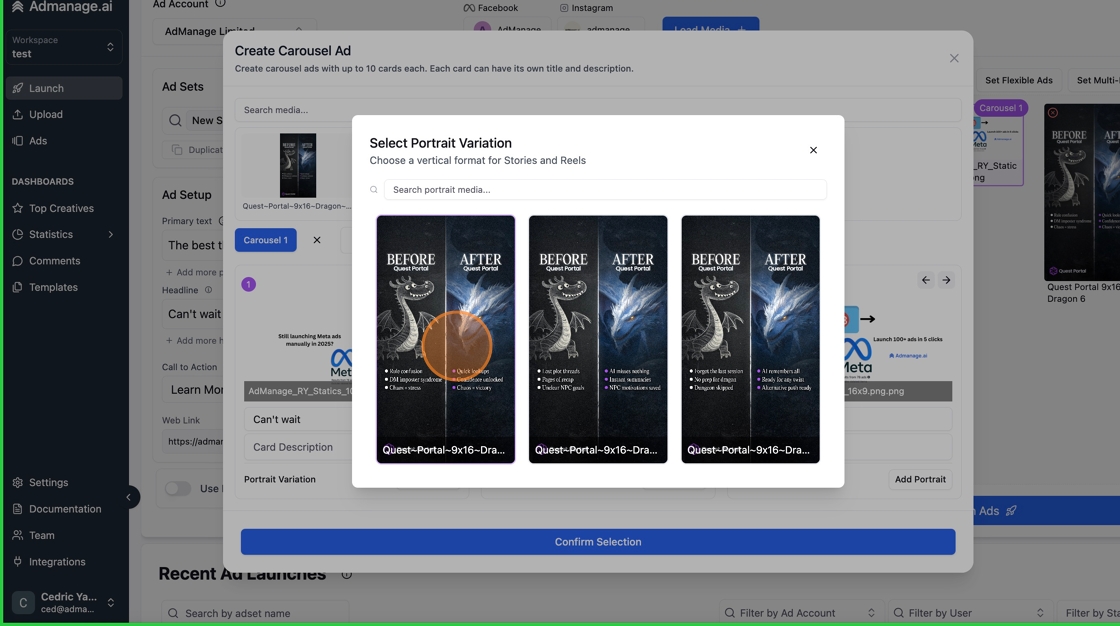Click the Search portrait media field
Viewport: 1120px width, 626px height.
[x=605, y=189]
